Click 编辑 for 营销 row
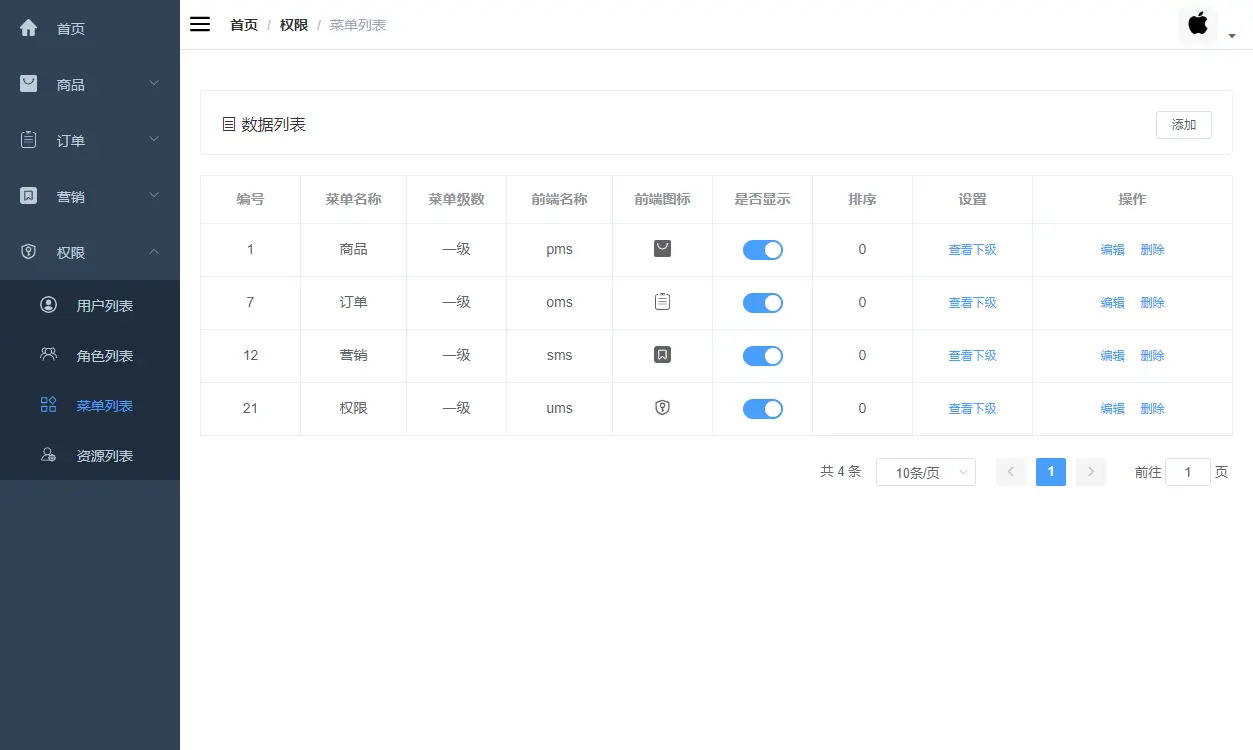 click(x=1112, y=356)
